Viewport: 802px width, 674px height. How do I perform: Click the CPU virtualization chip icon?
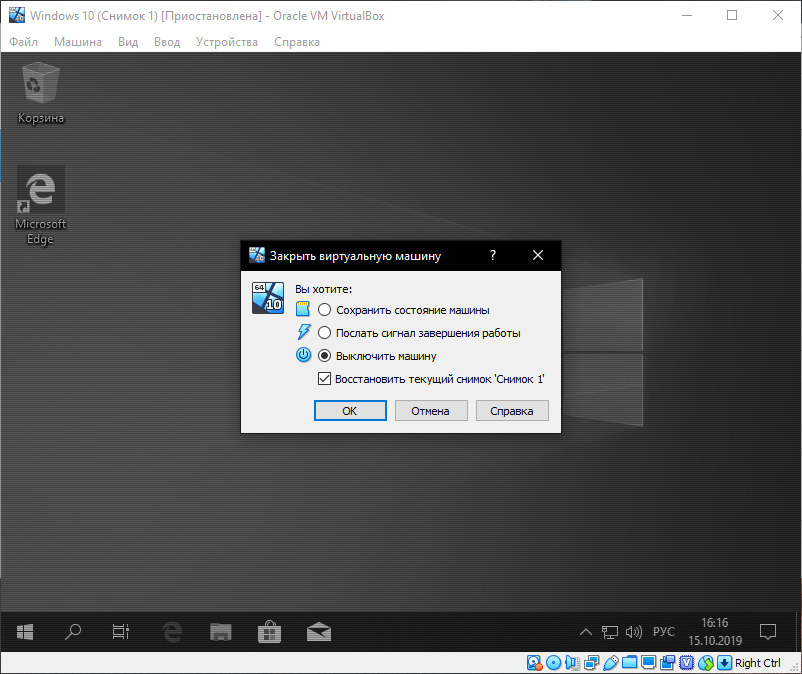tap(686, 663)
